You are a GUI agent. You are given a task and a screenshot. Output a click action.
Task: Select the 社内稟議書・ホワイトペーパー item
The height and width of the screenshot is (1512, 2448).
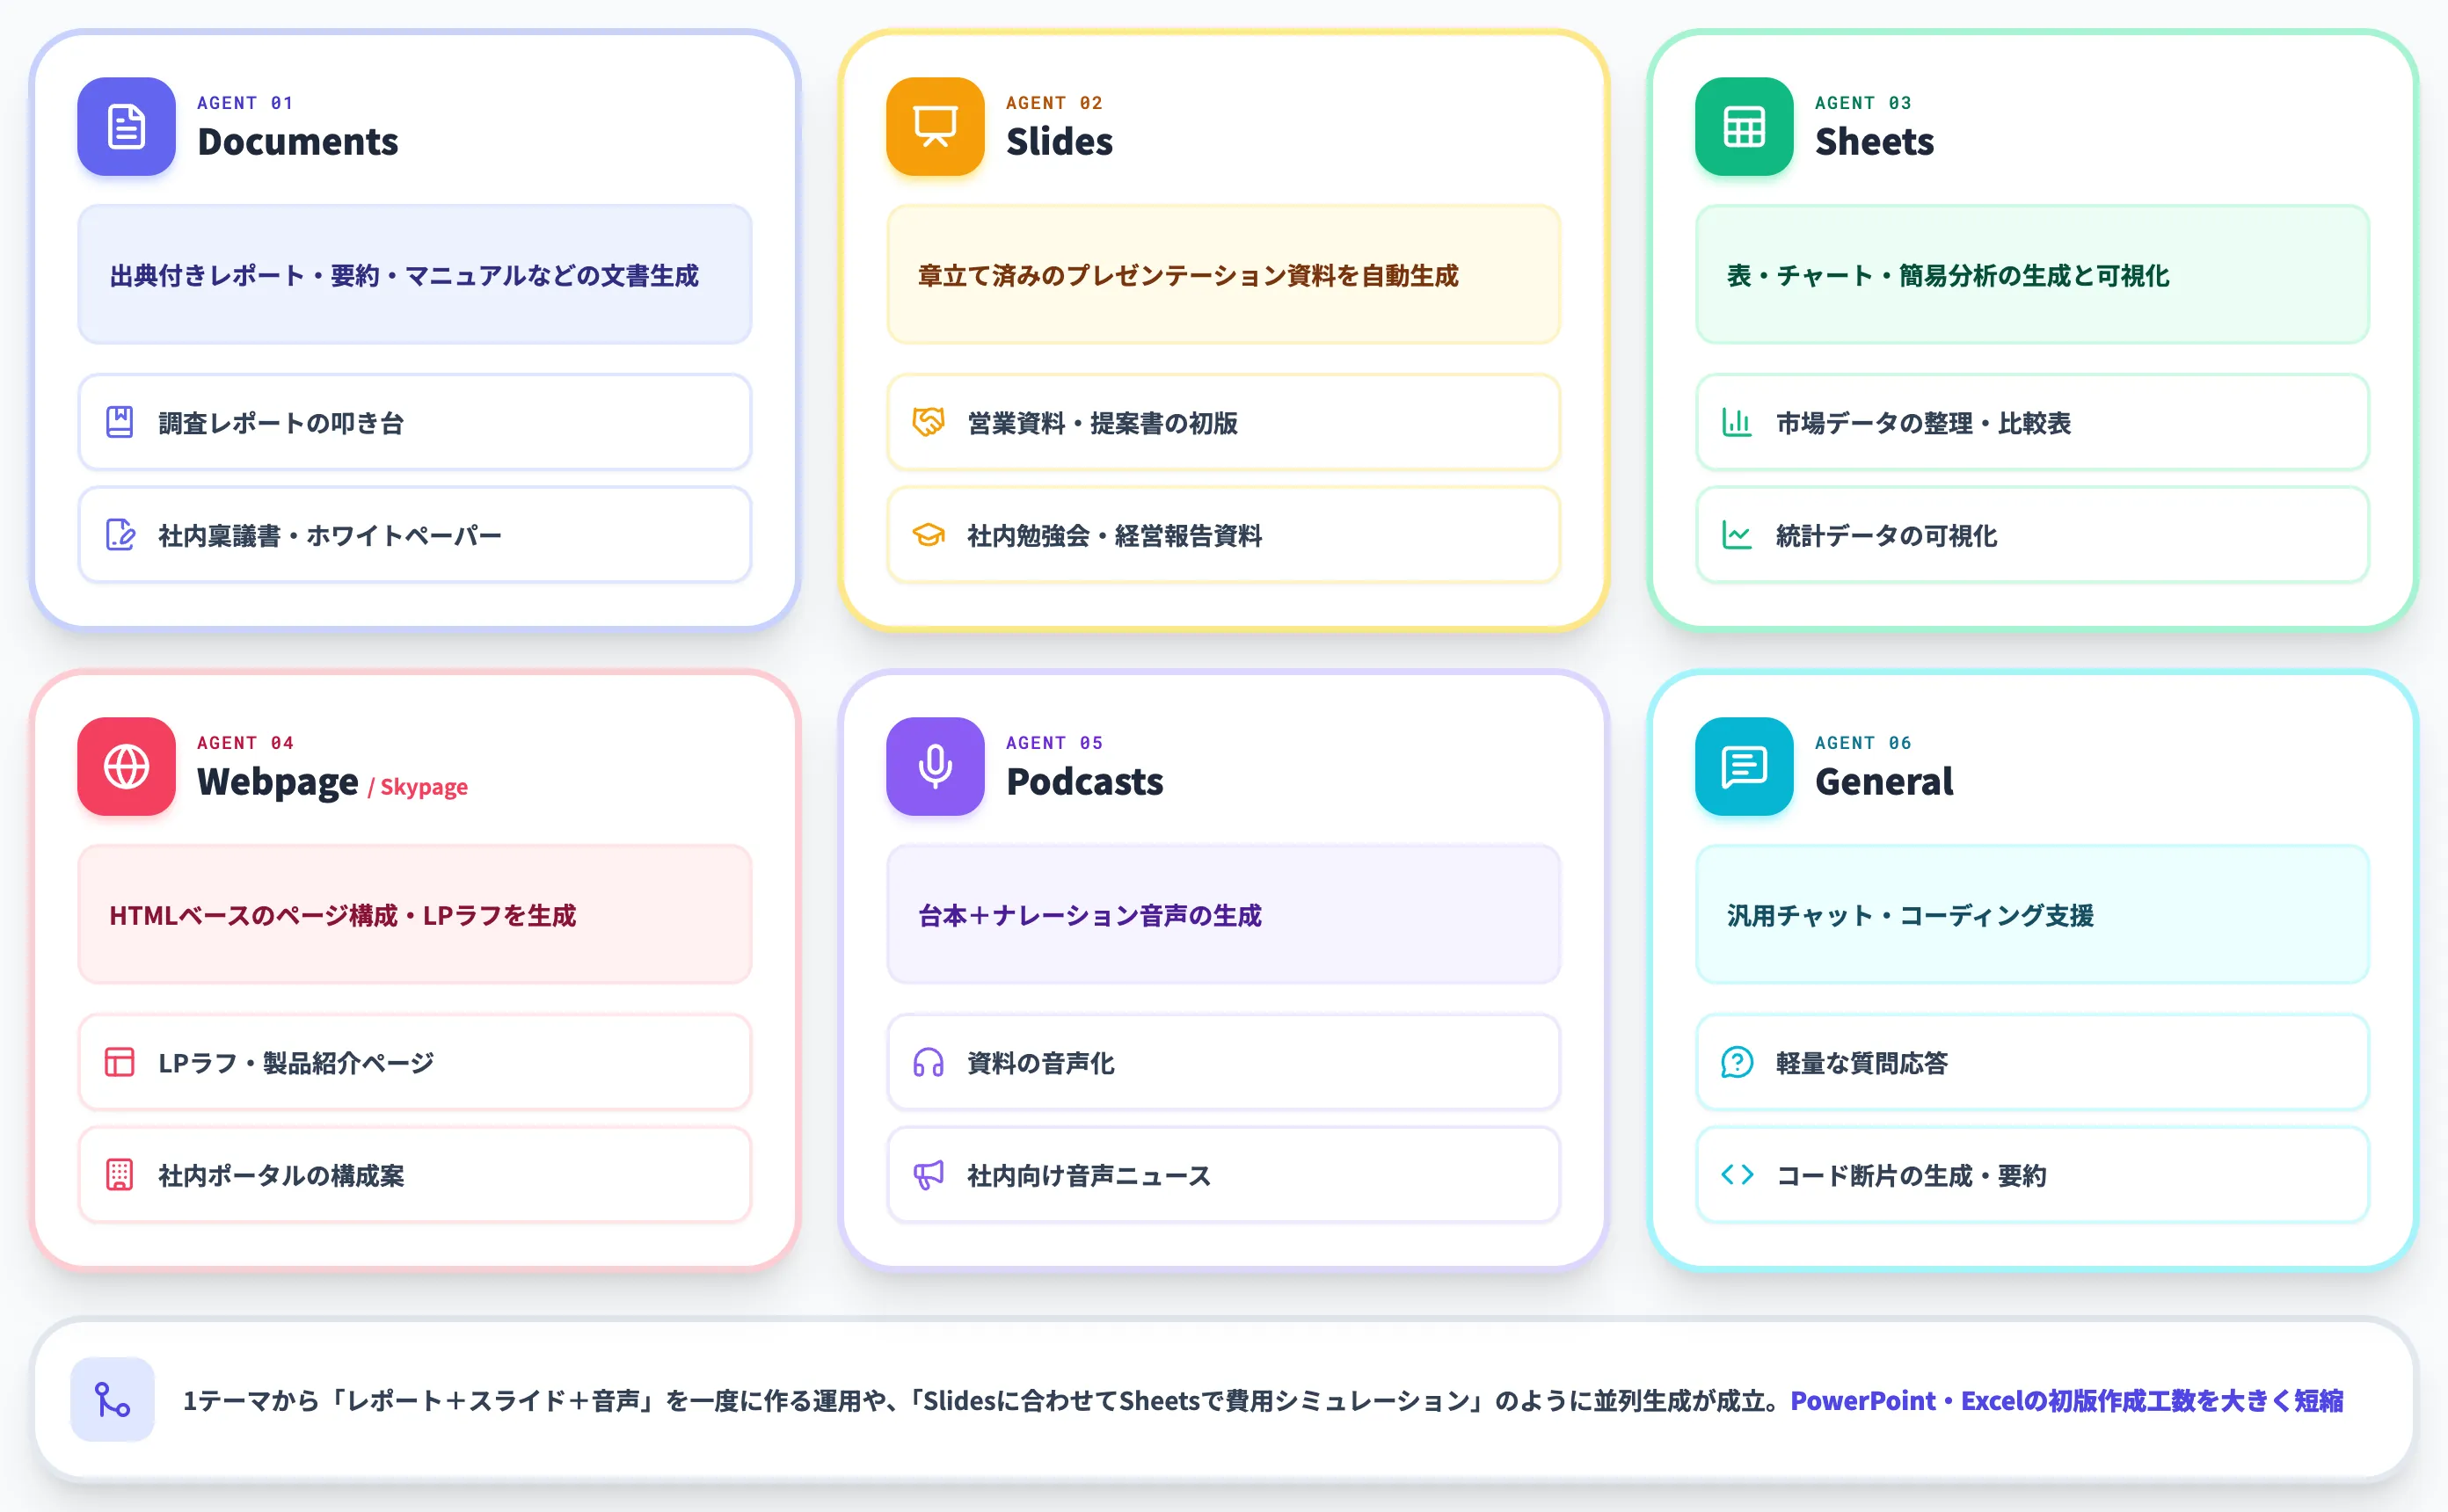(x=415, y=535)
